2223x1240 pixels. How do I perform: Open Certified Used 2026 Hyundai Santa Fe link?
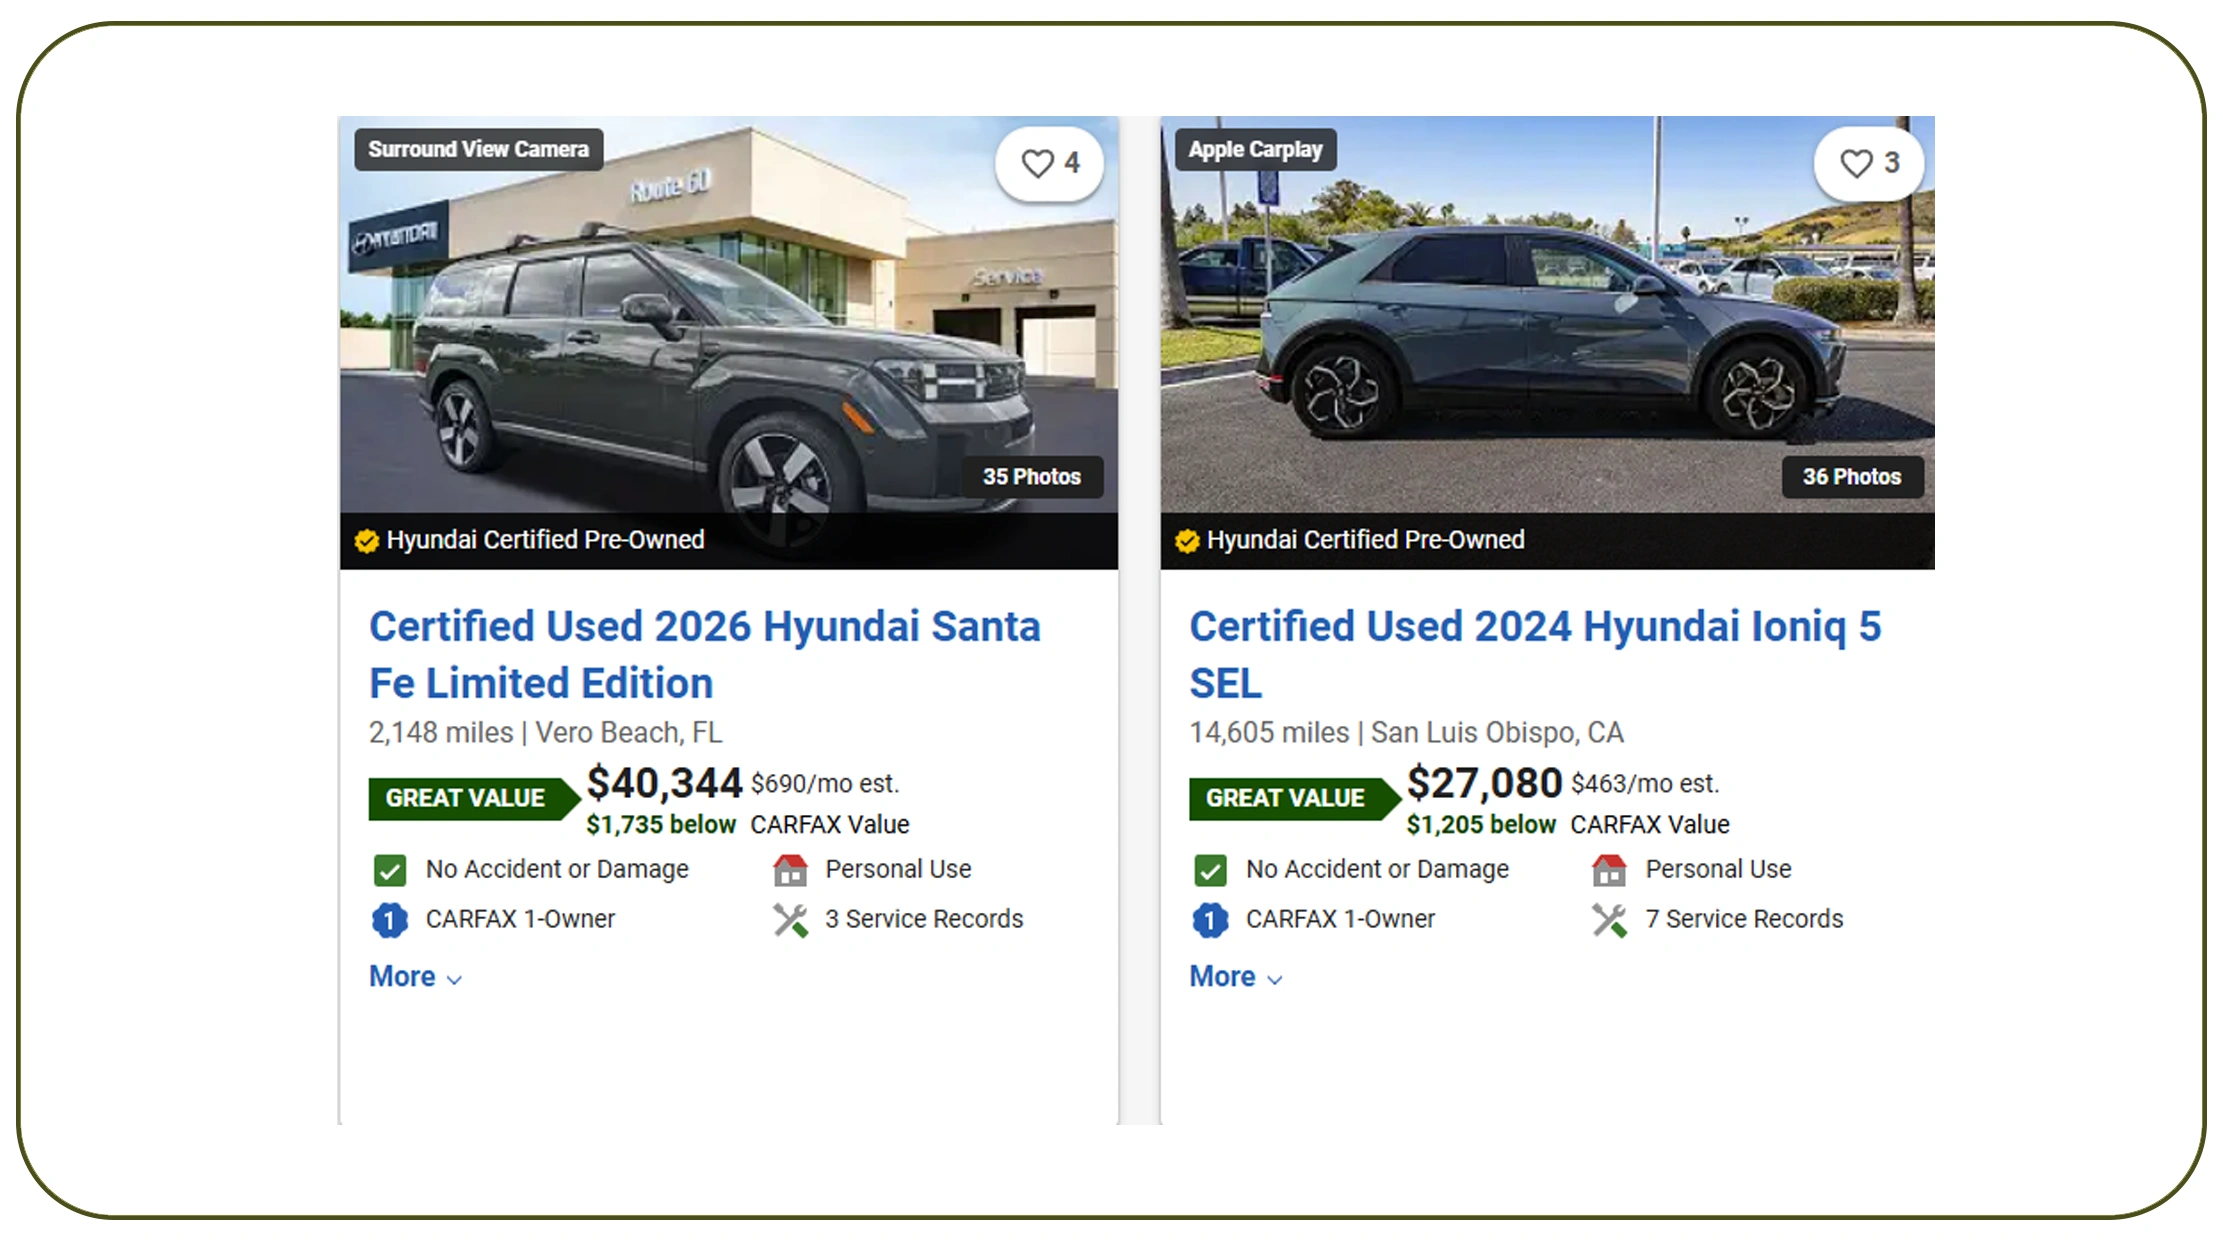(x=704, y=655)
